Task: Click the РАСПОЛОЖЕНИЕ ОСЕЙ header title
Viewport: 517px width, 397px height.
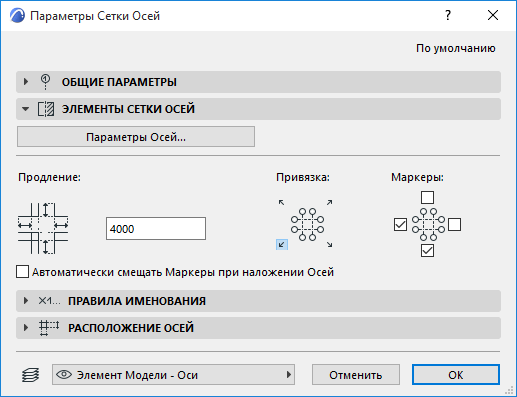Action: [x=131, y=328]
